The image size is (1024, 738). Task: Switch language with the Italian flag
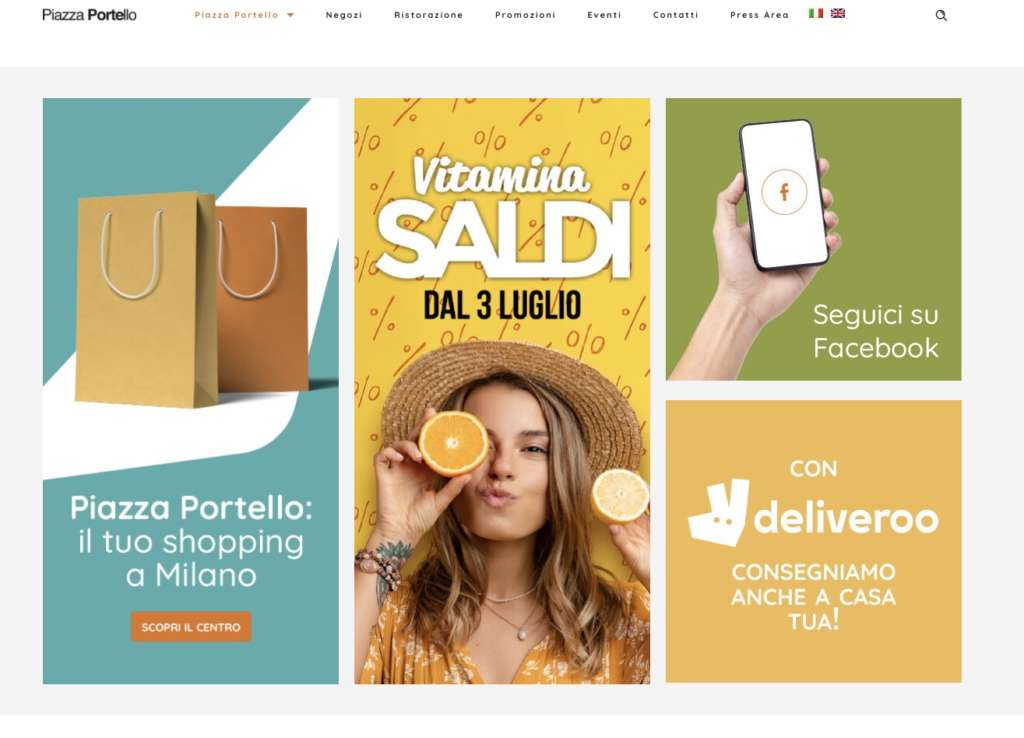point(816,13)
